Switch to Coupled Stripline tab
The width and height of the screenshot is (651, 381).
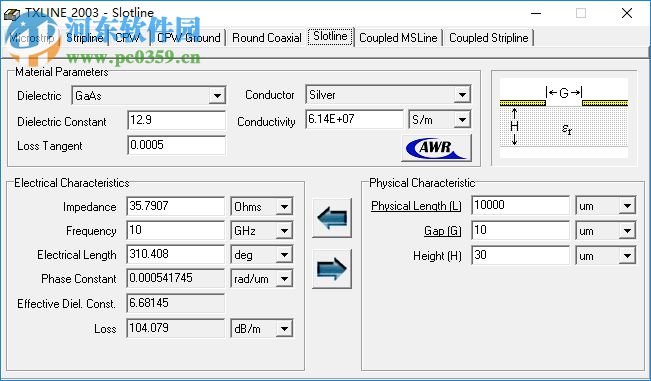click(x=489, y=38)
